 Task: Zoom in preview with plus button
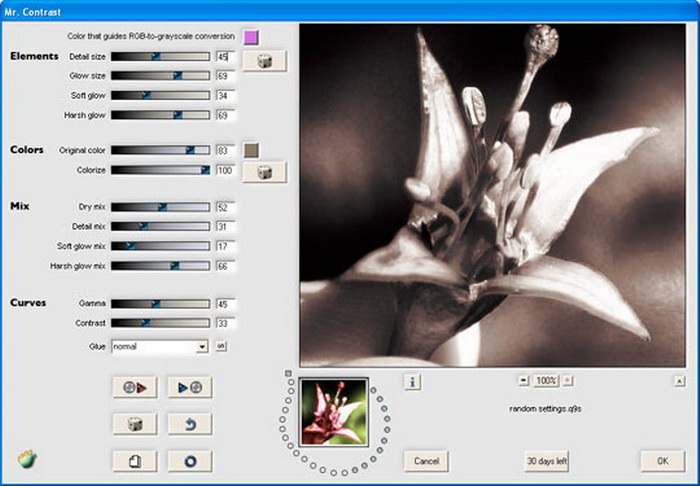pyautogui.click(x=567, y=381)
